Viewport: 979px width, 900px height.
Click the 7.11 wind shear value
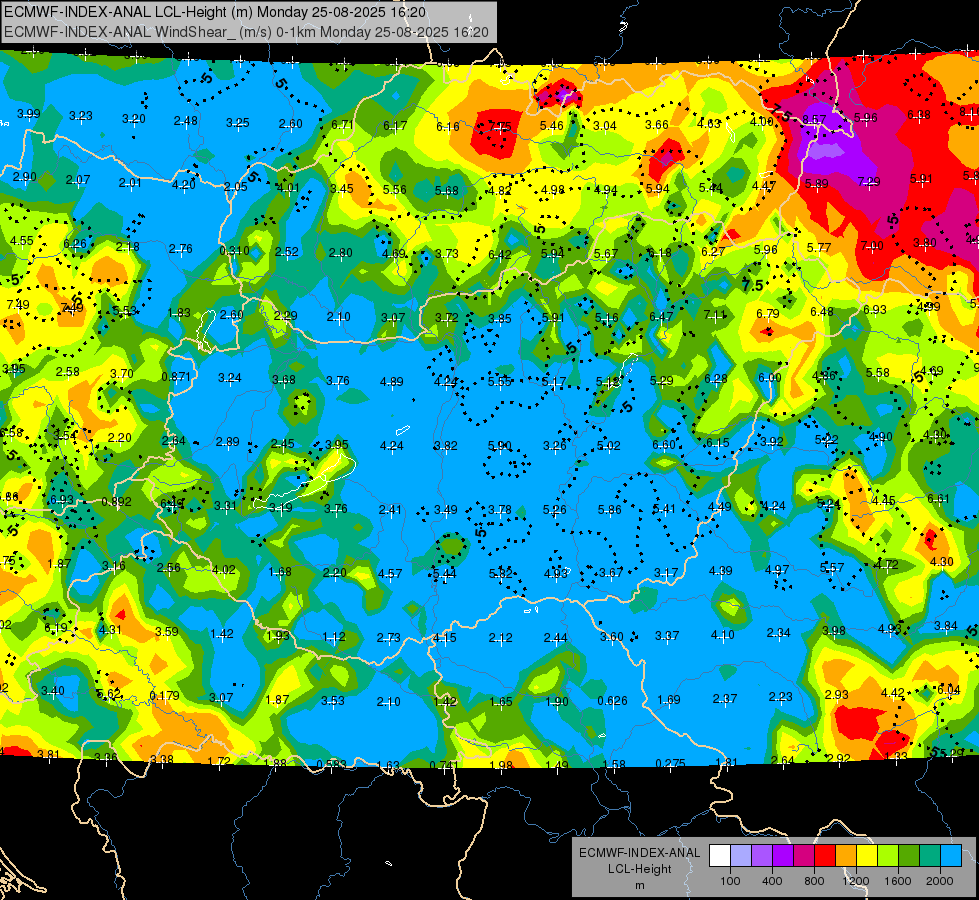tap(715, 314)
